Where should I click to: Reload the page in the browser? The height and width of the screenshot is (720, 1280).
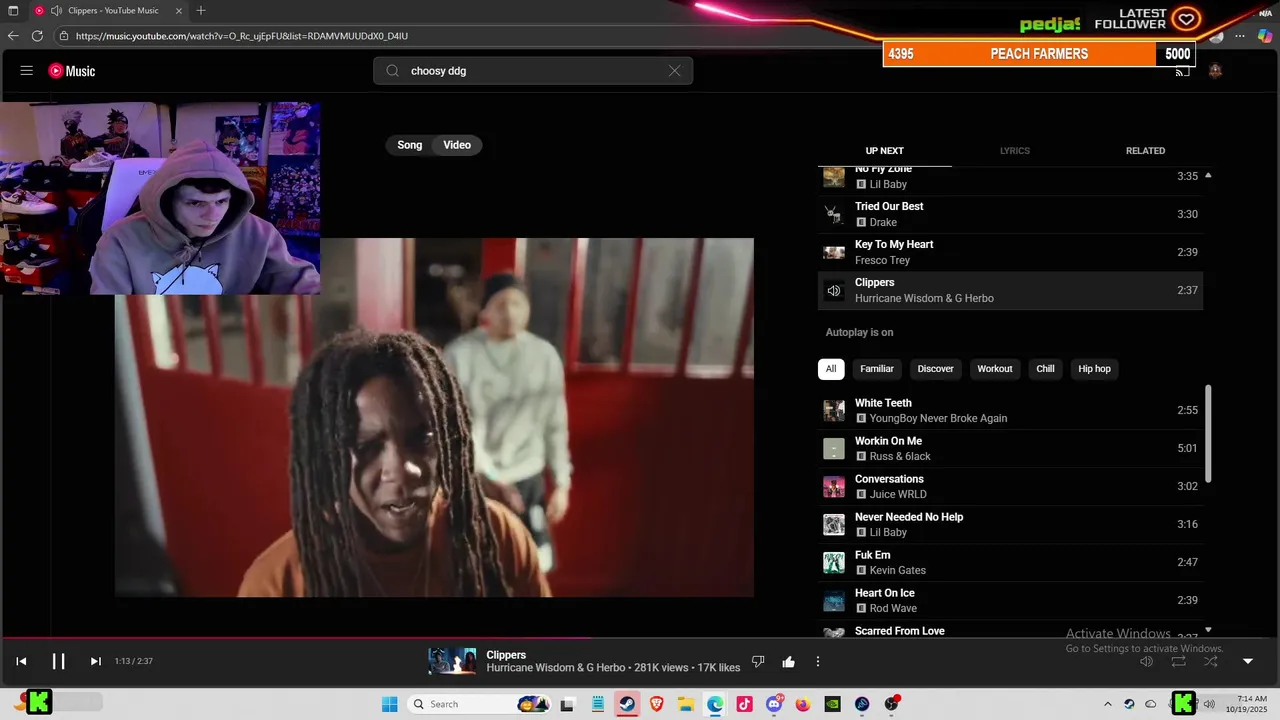tap(37, 36)
